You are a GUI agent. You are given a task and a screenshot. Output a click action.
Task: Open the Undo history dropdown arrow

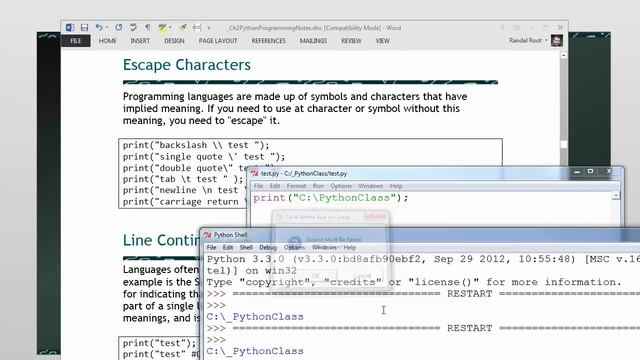(107, 28)
